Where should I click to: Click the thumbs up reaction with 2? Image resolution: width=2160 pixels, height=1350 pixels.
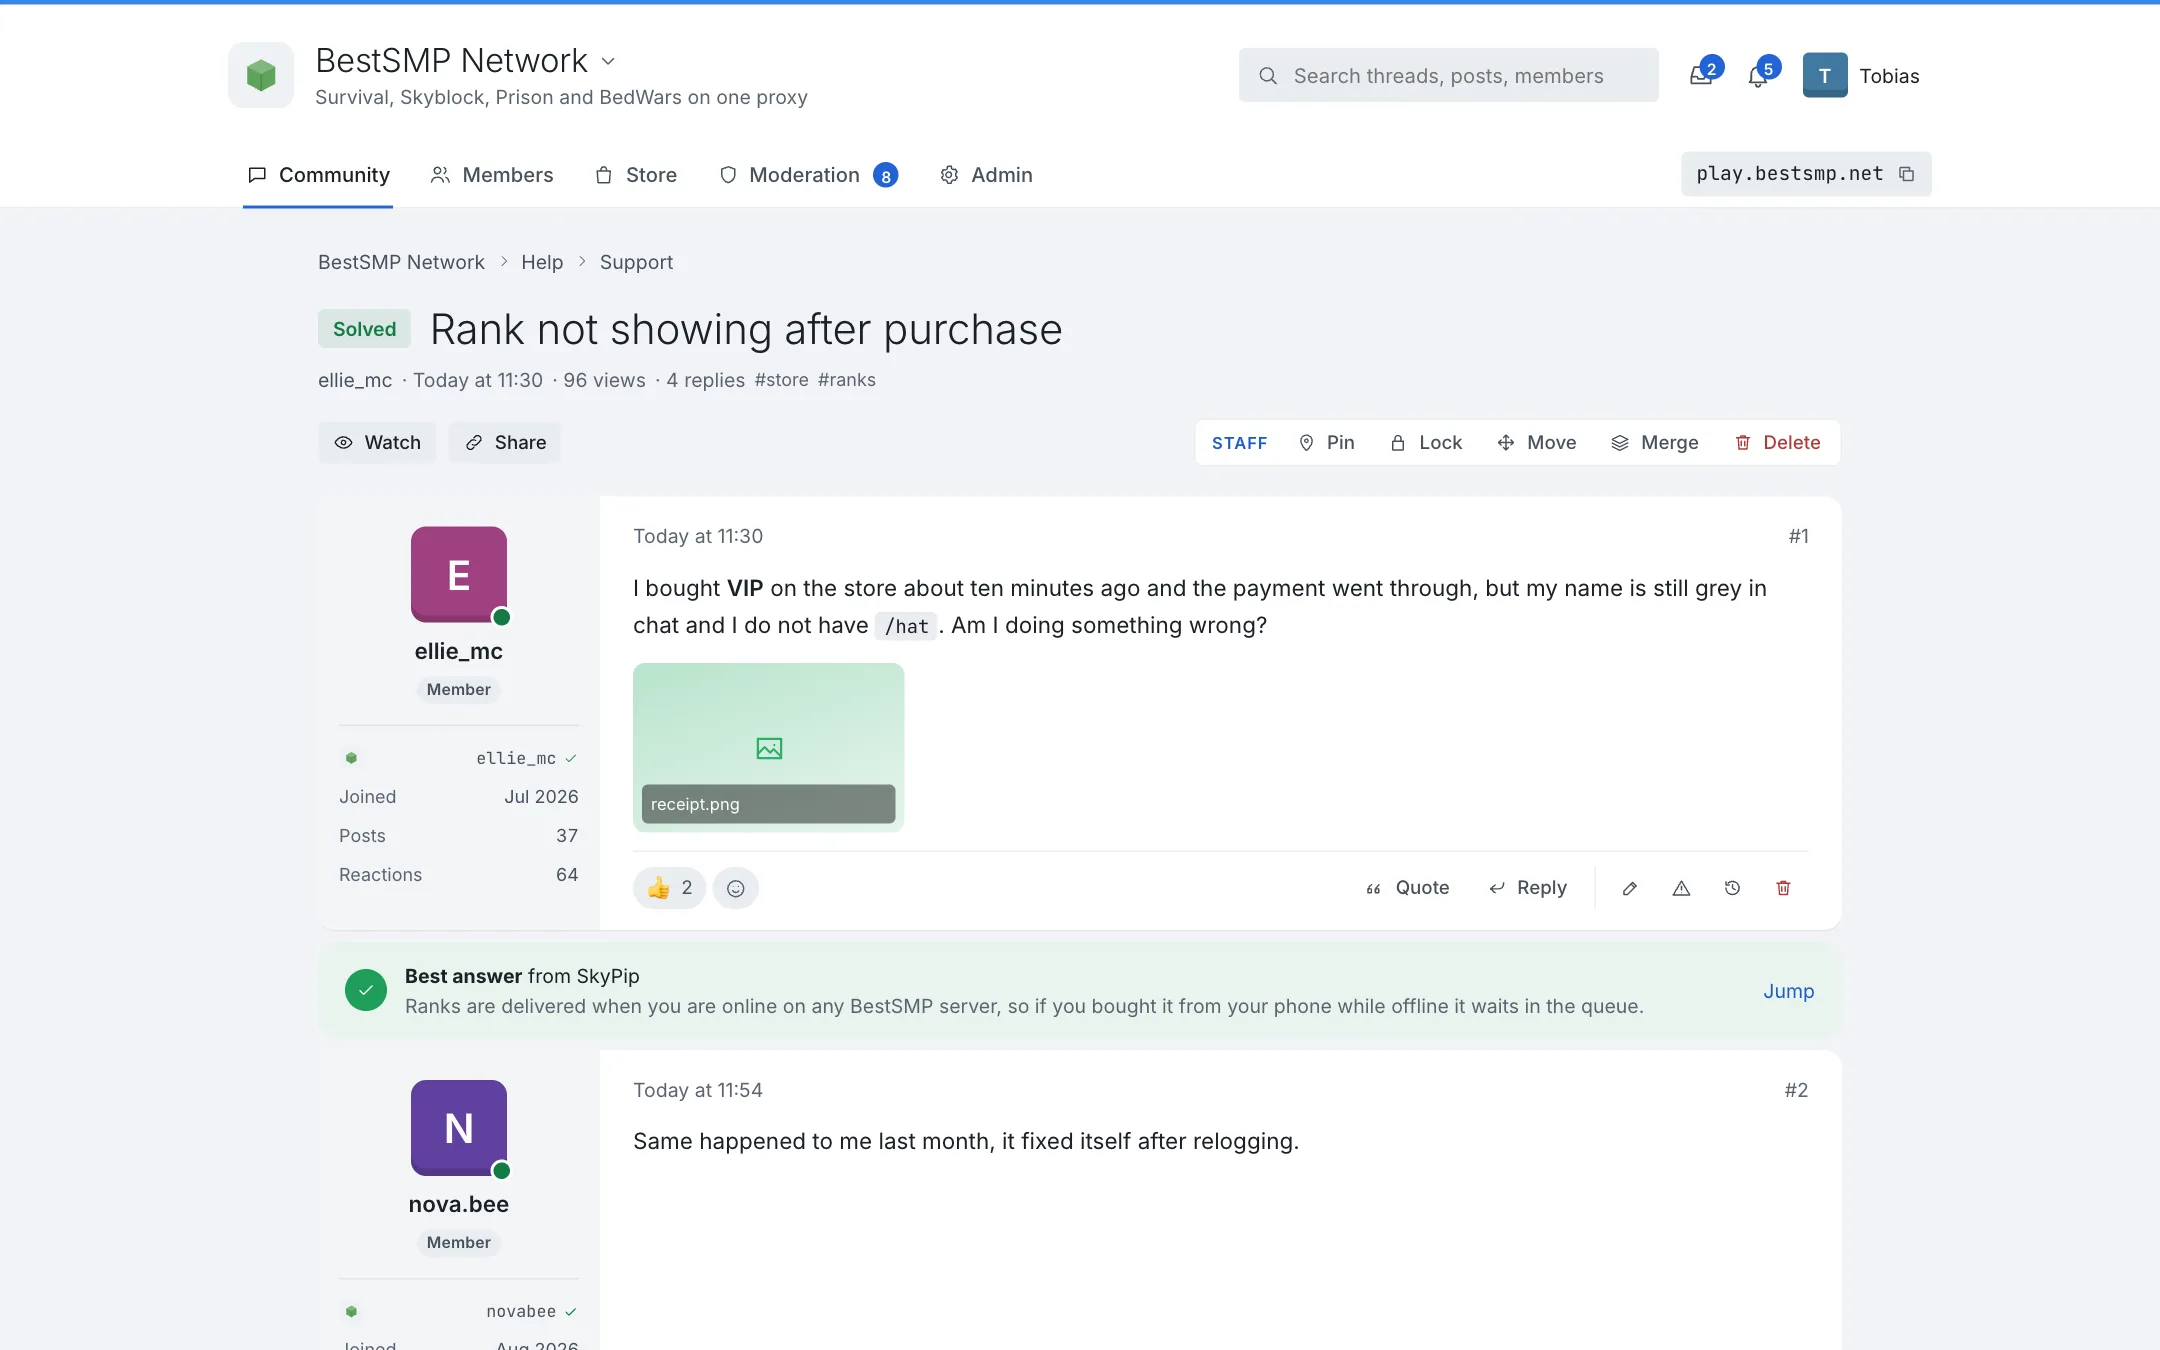pos(669,888)
